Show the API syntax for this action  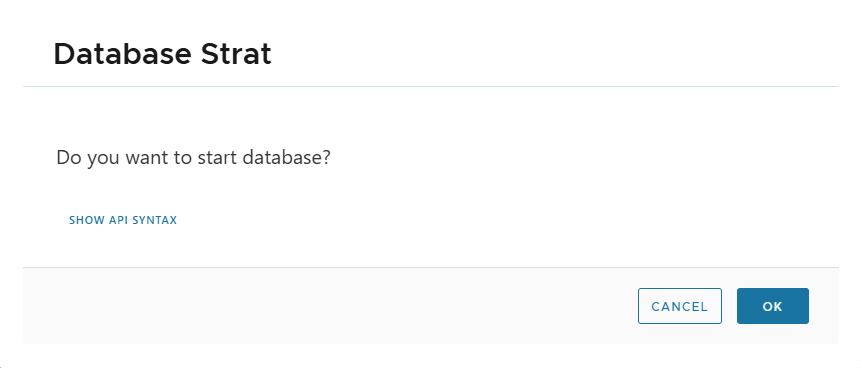[x=123, y=220]
